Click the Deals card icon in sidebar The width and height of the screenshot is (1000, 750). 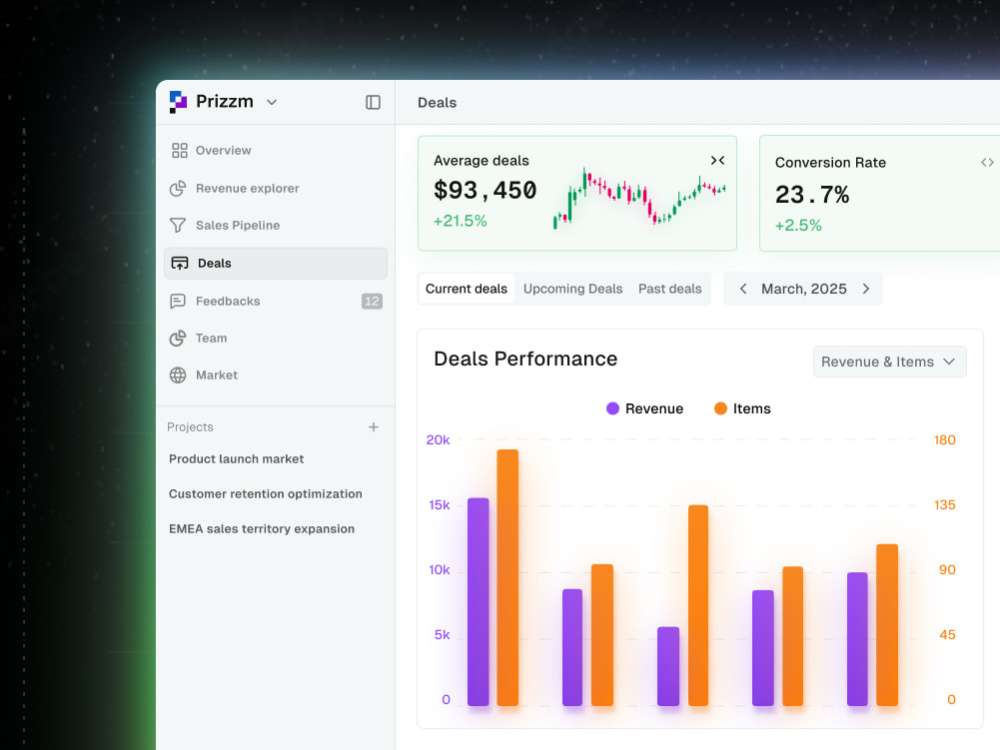[x=180, y=263]
